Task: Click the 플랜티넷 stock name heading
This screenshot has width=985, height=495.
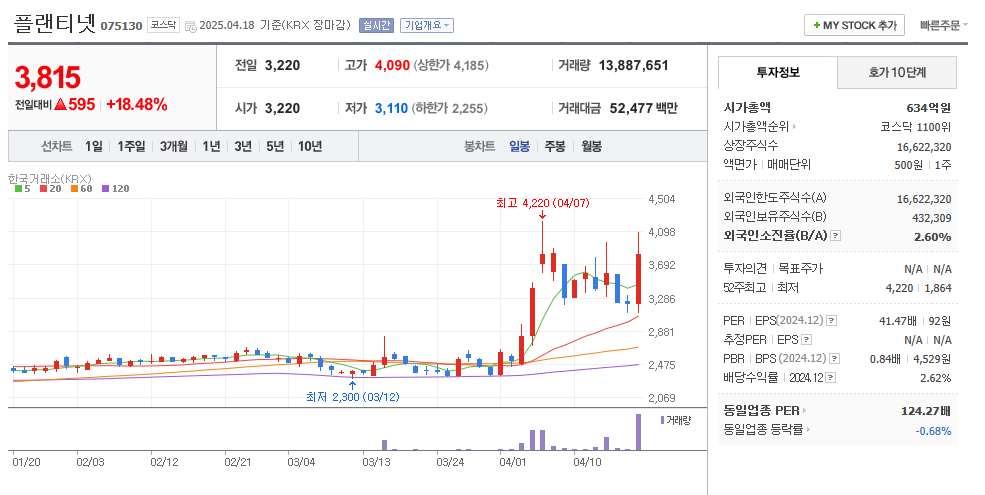Action: (55, 24)
